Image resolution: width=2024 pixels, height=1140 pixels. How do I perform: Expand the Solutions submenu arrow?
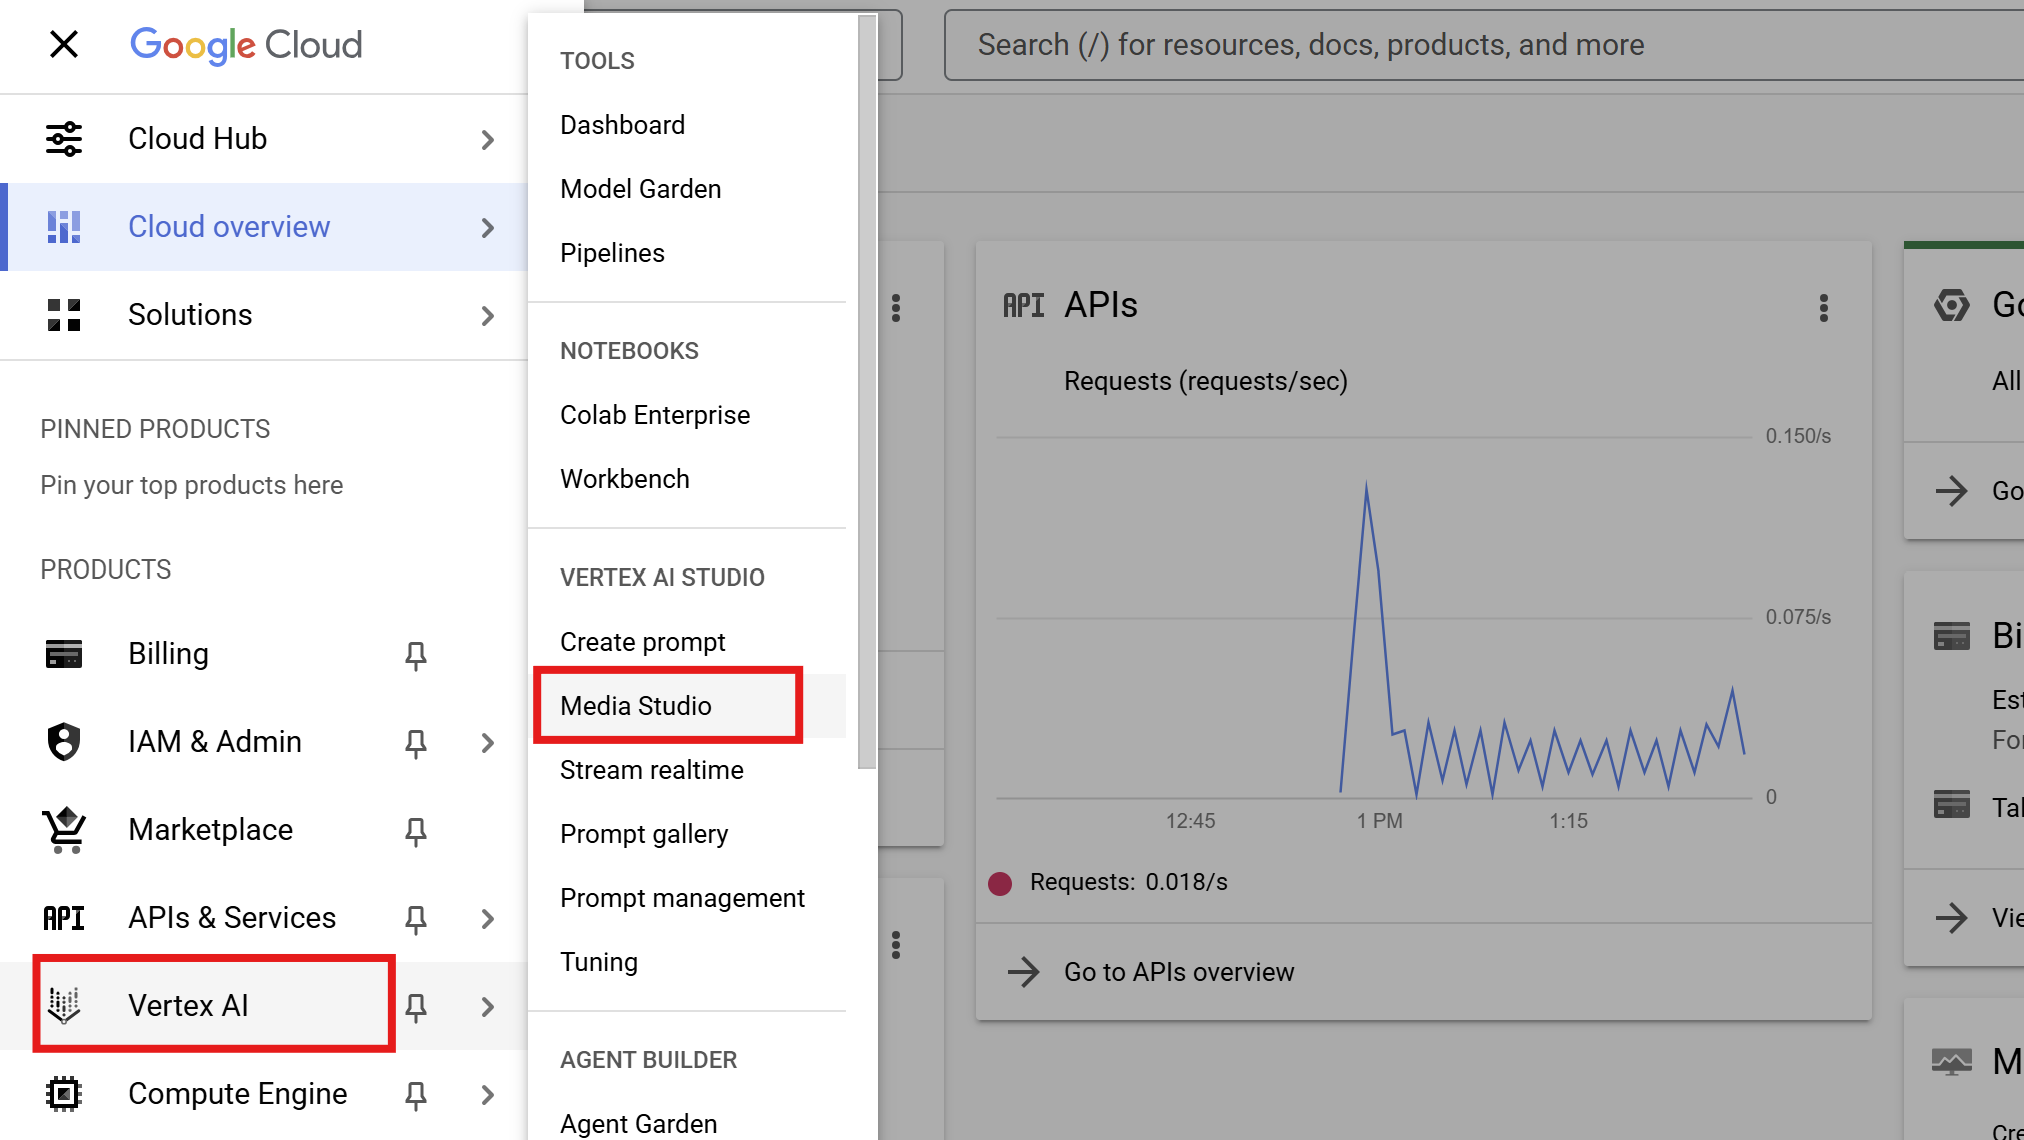(x=488, y=316)
